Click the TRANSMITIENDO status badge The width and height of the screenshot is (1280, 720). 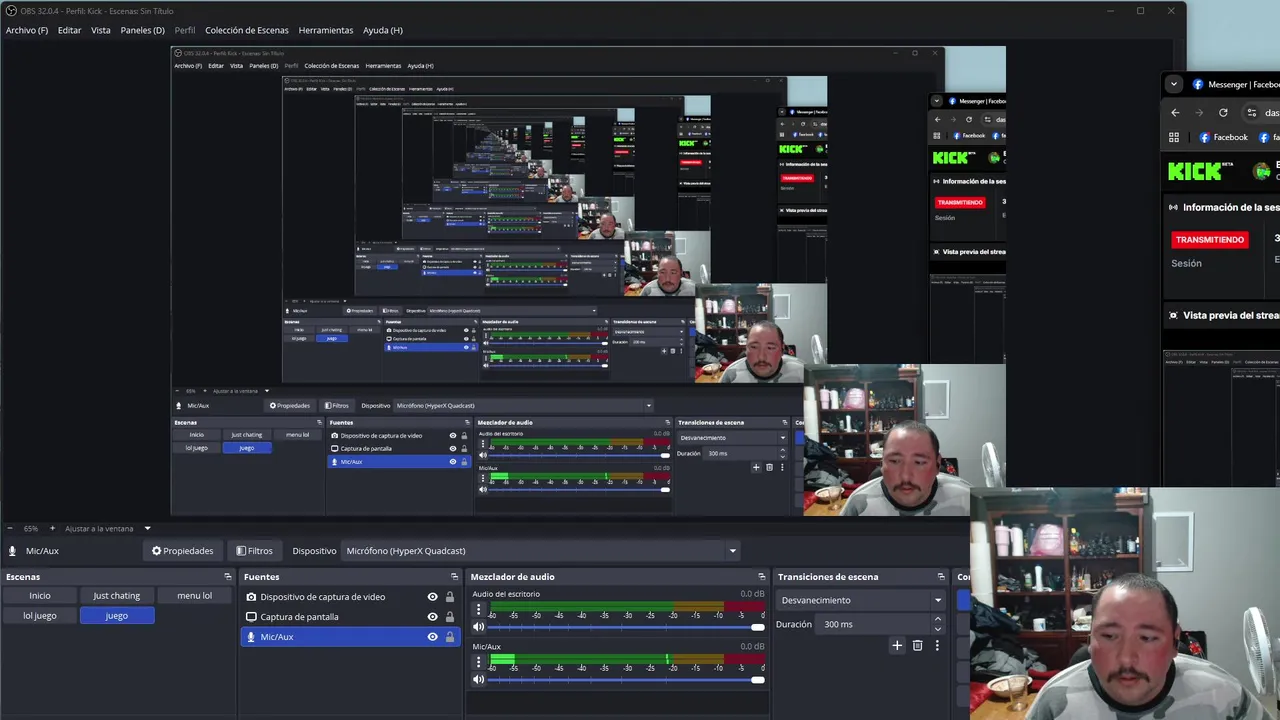[x=1210, y=240]
